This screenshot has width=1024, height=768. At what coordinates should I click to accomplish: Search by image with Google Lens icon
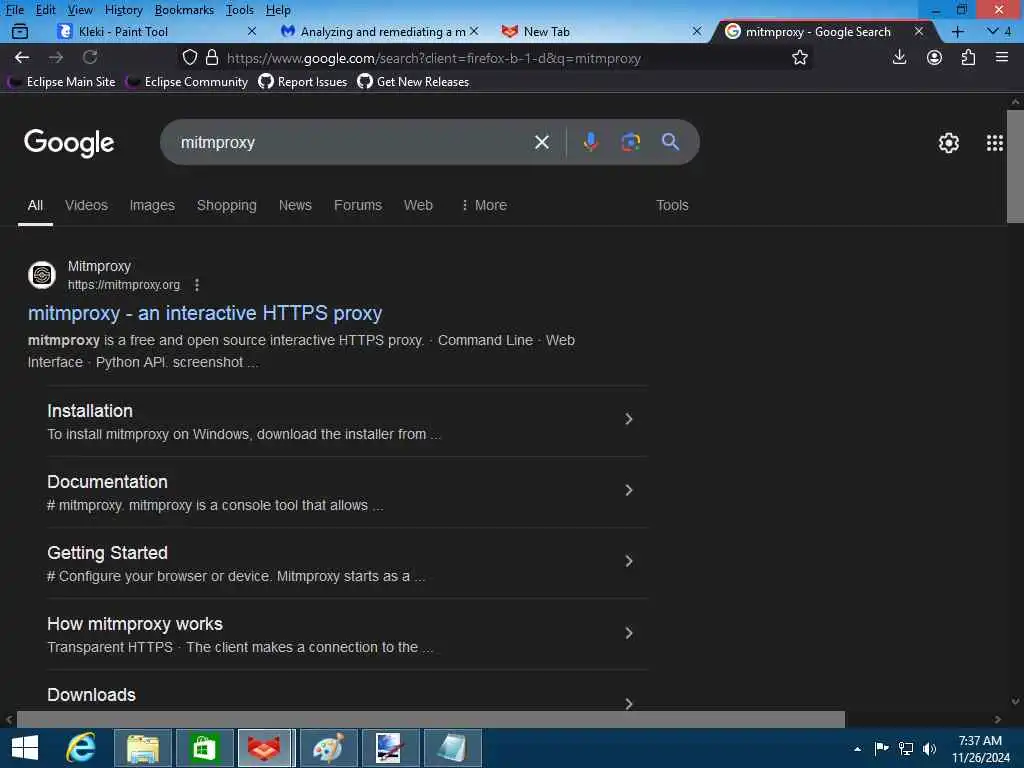click(630, 142)
